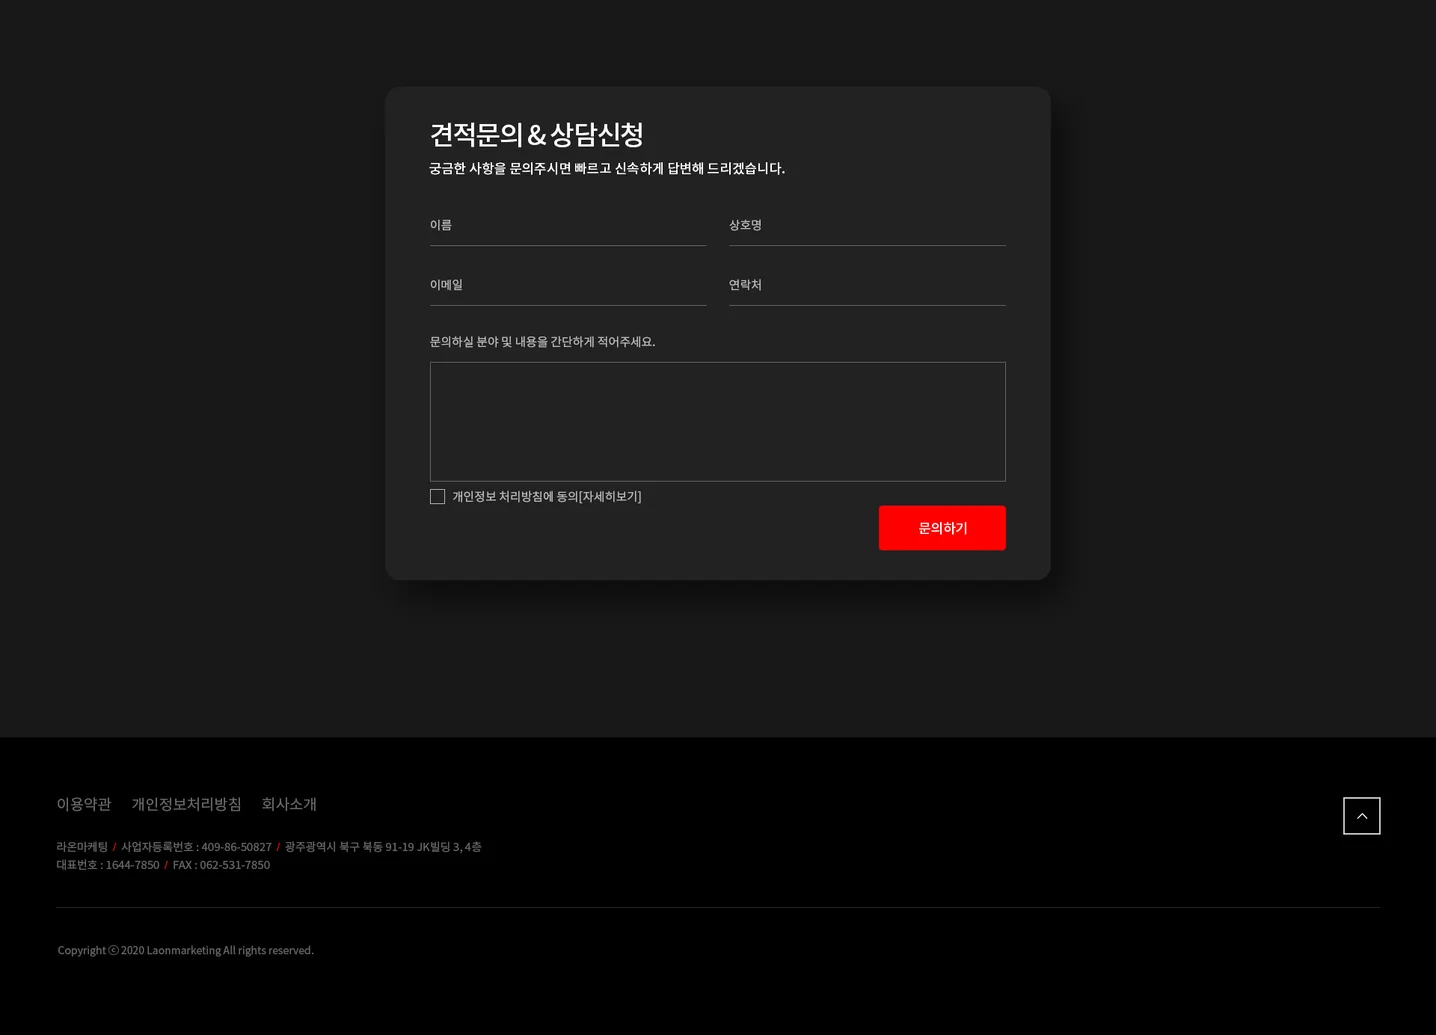Viewport: 1436px width, 1035px height.
Task: Click the 이메일 email input field
Action: (x=568, y=290)
